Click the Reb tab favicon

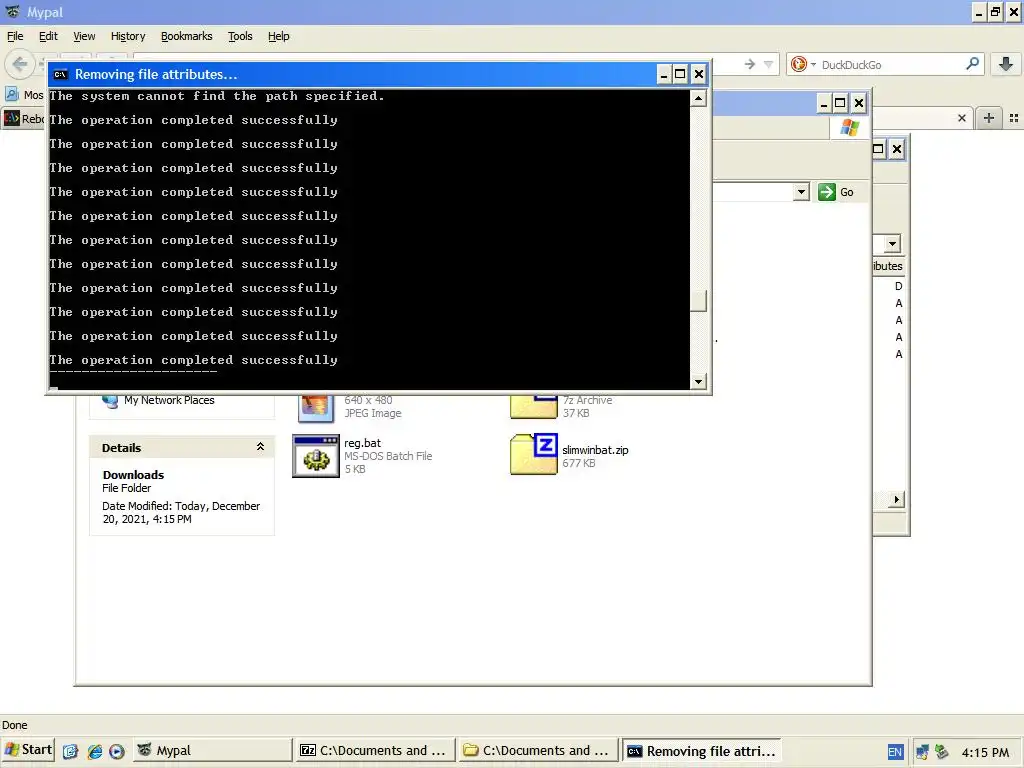[12, 118]
